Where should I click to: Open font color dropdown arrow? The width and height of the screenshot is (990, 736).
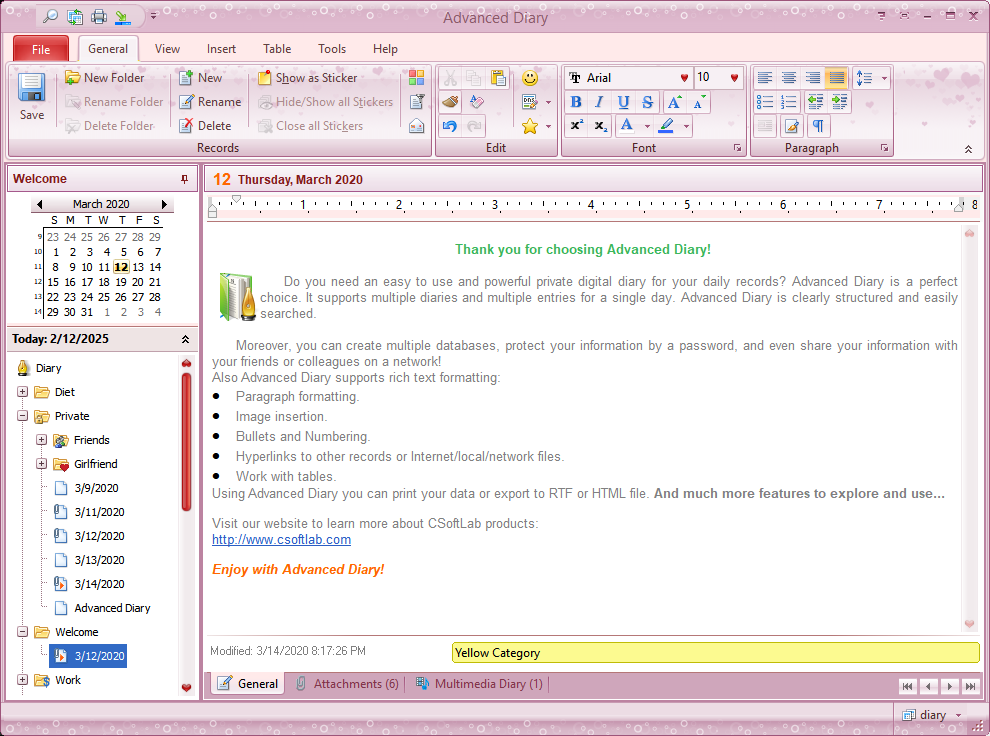click(647, 126)
